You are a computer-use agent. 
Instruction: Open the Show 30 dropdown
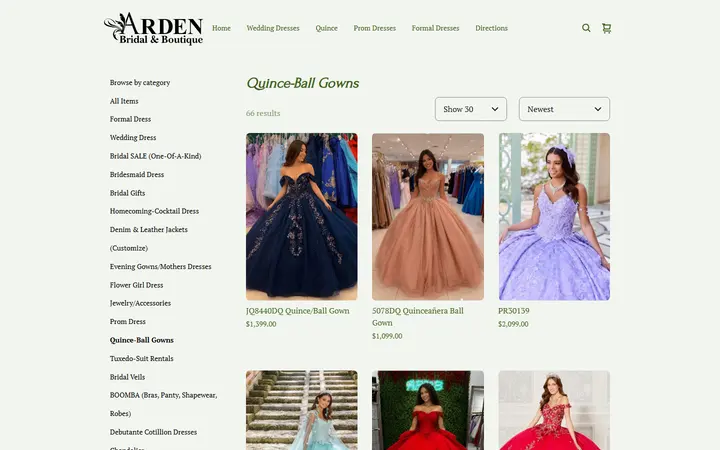click(x=471, y=109)
